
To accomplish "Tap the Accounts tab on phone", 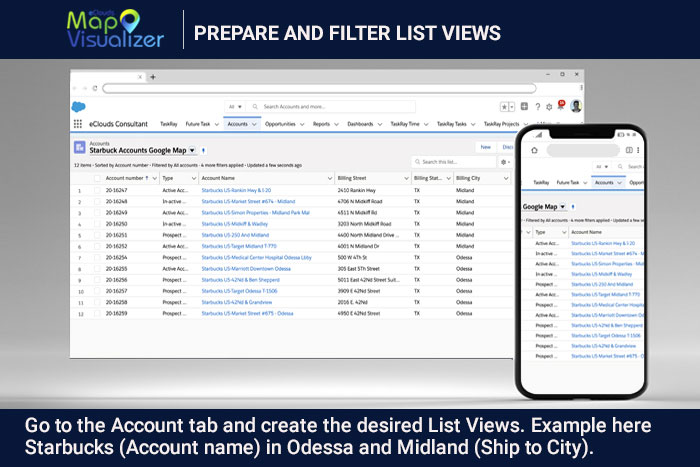I will pos(604,183).
